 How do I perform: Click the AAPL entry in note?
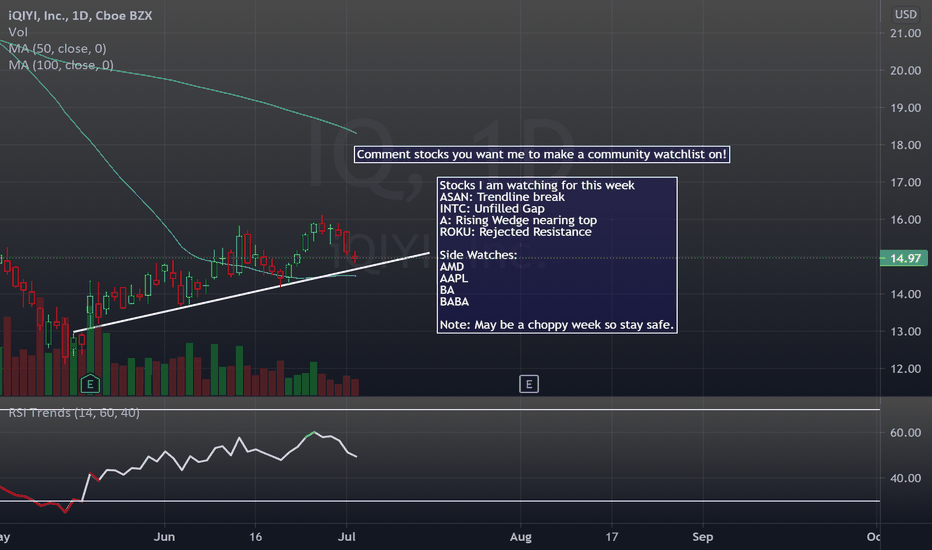coord(454,278)
